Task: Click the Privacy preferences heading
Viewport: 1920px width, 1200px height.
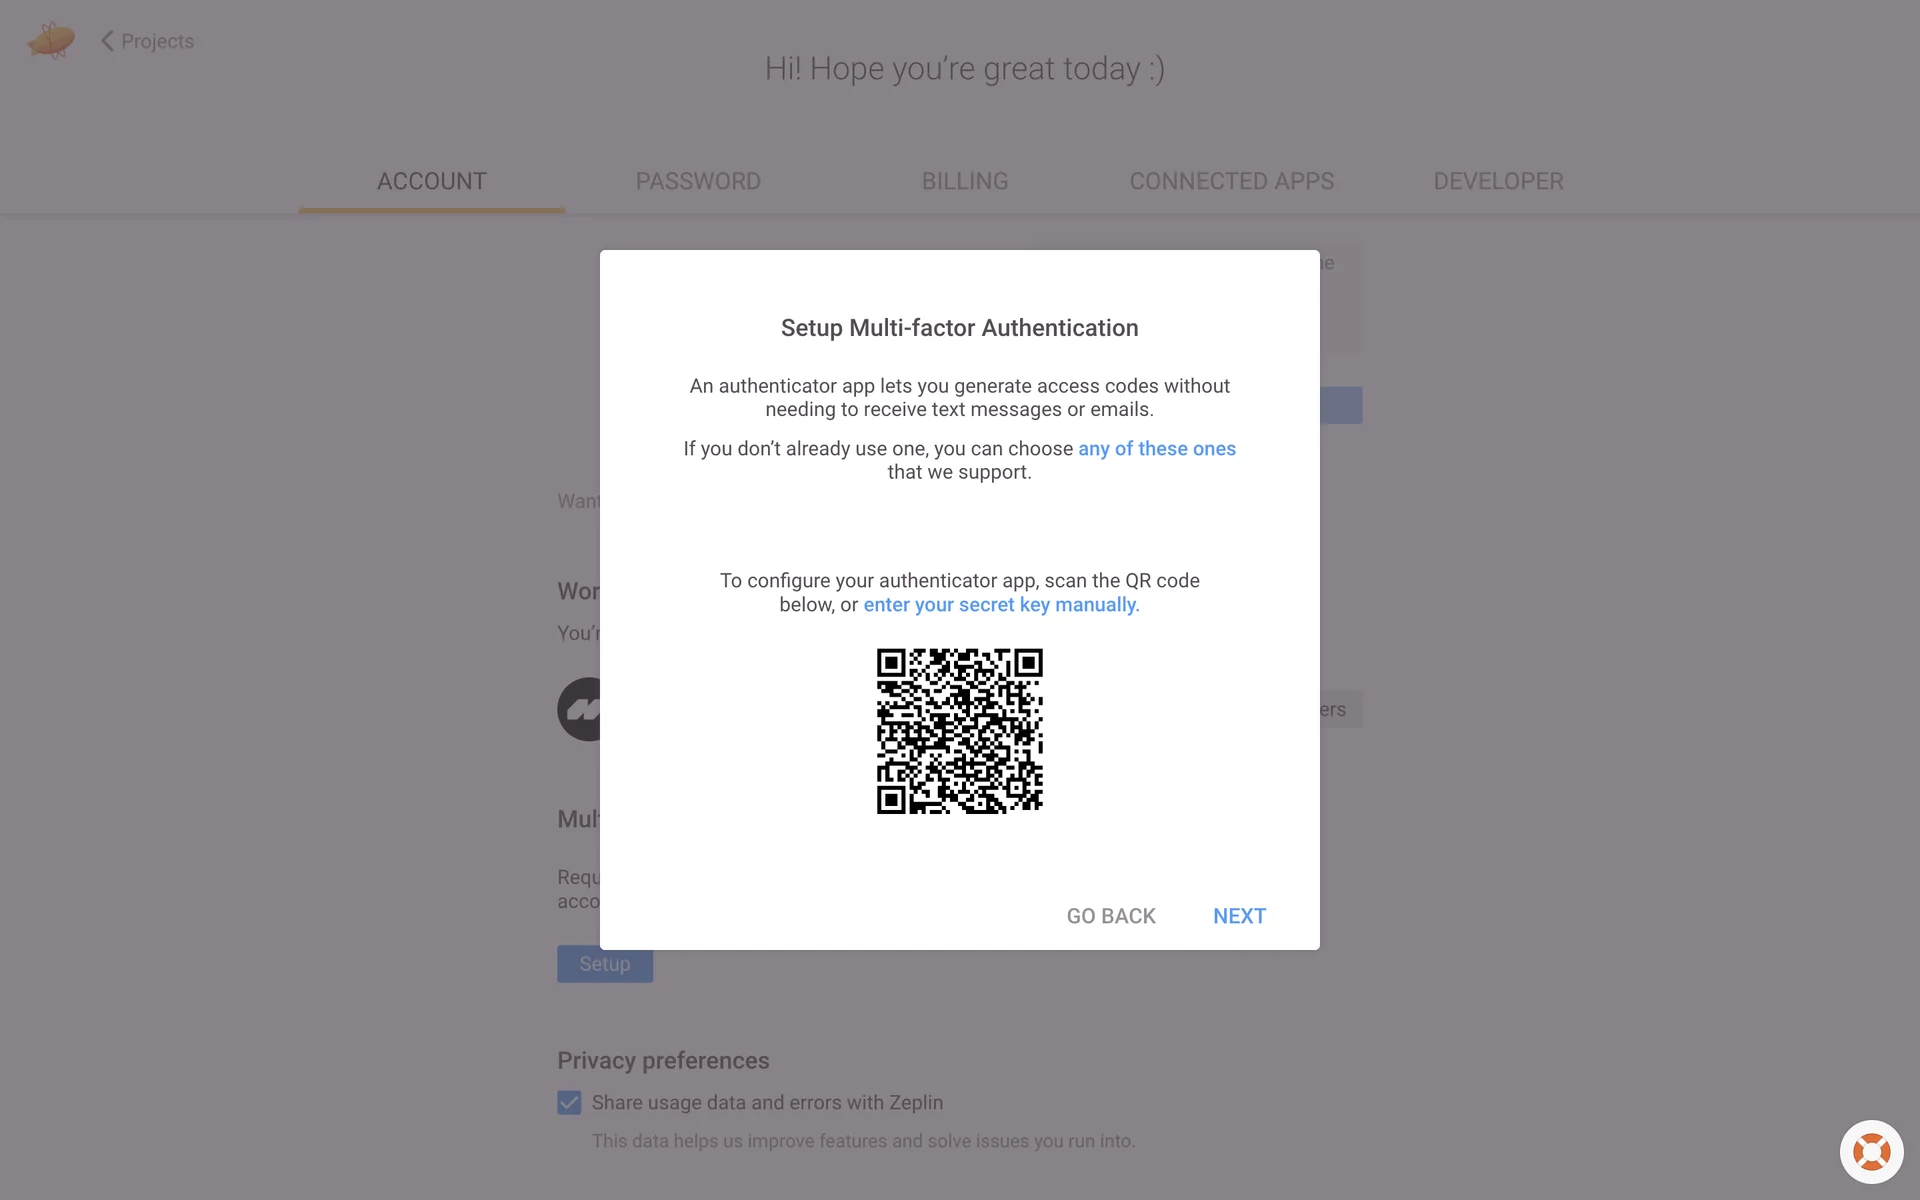Action: 663,1060
